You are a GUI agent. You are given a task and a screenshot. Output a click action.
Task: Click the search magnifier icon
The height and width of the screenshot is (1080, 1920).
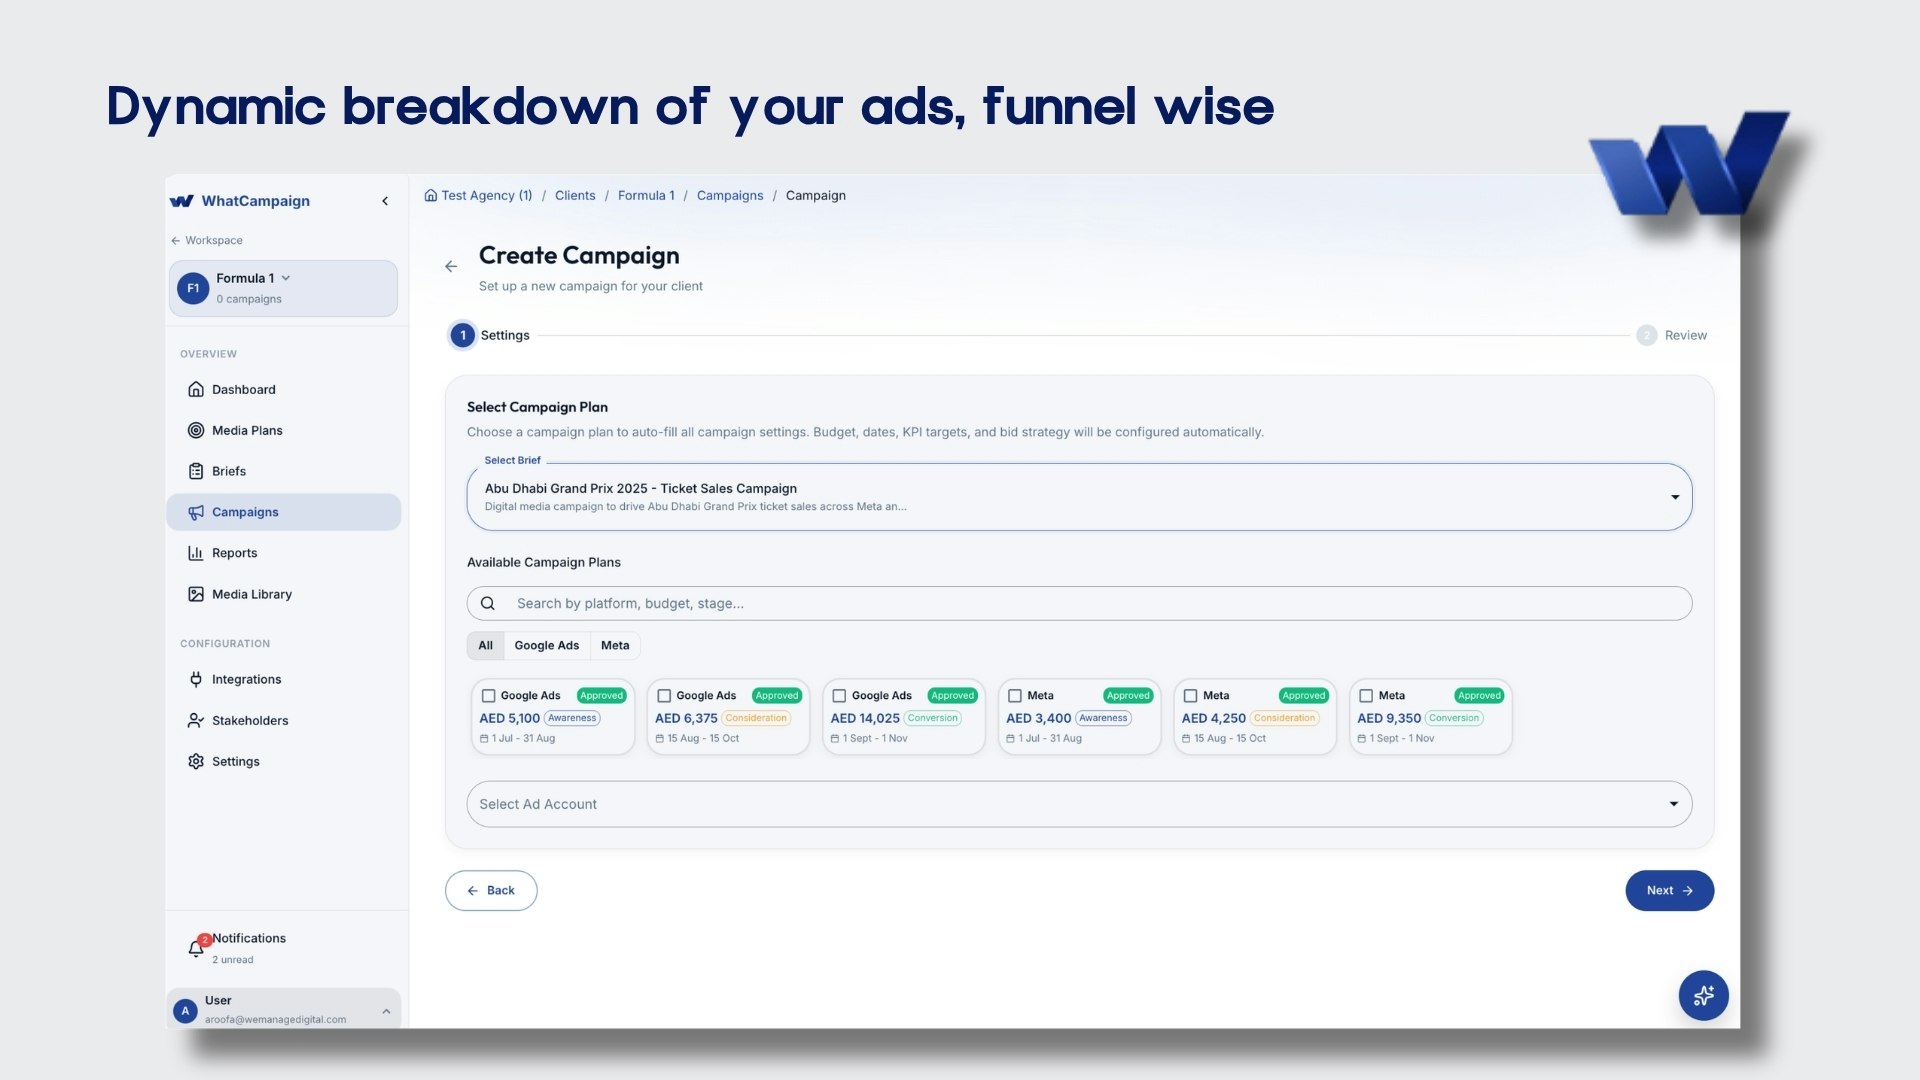point(488,603)
